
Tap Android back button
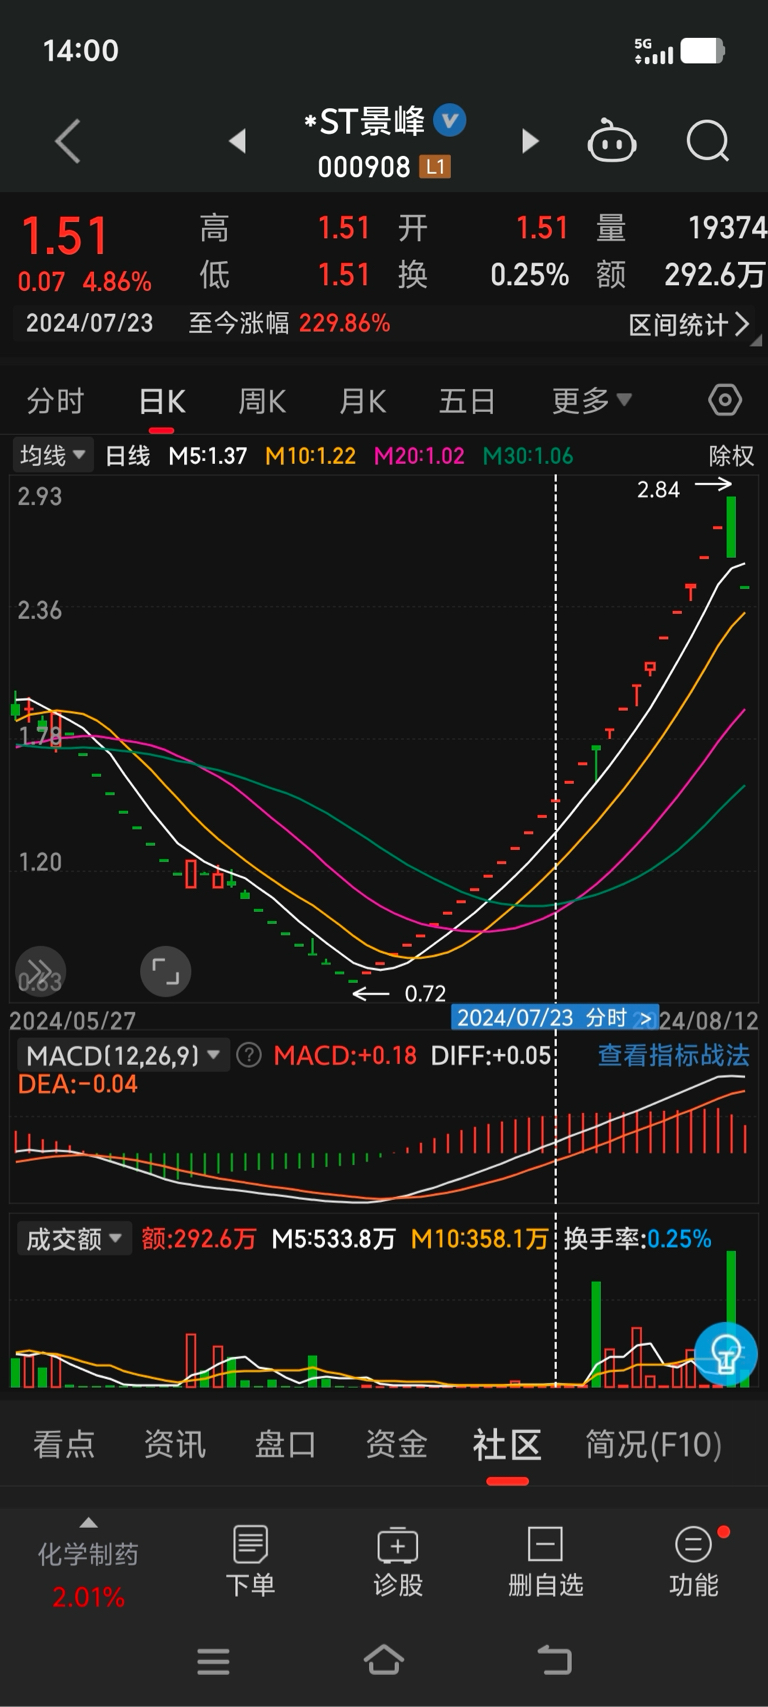coord(554,1660)
